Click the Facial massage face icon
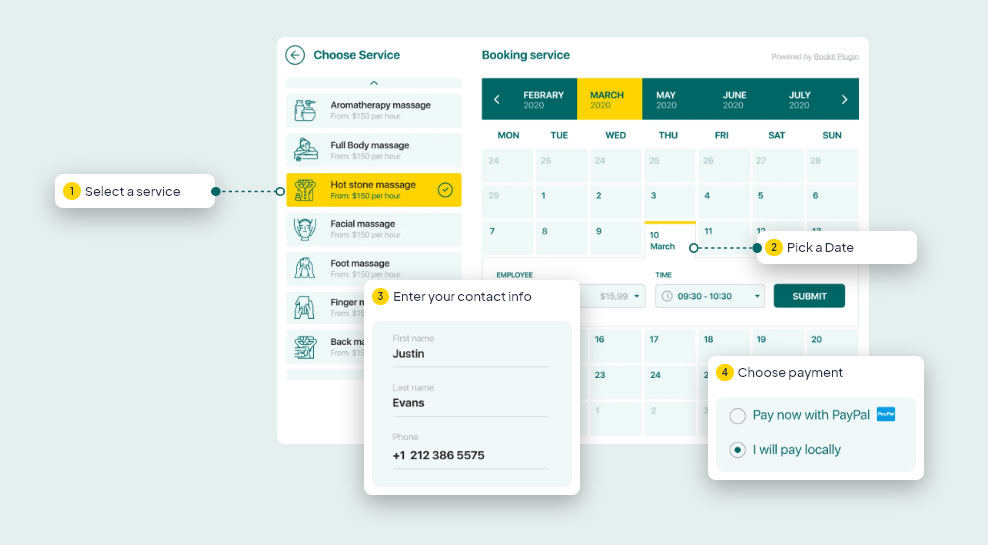Screen dimensions: 988x545 click(x=305, y=229)
